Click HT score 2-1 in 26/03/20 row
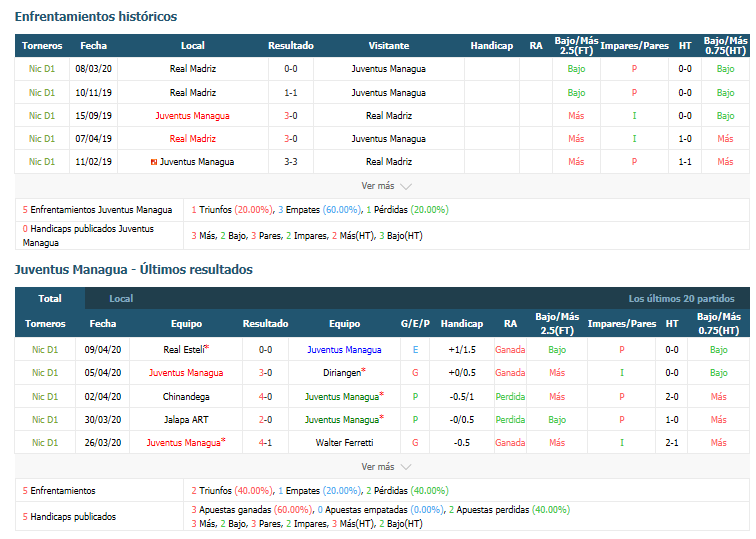The image size is (756, 539). [672, 443]
